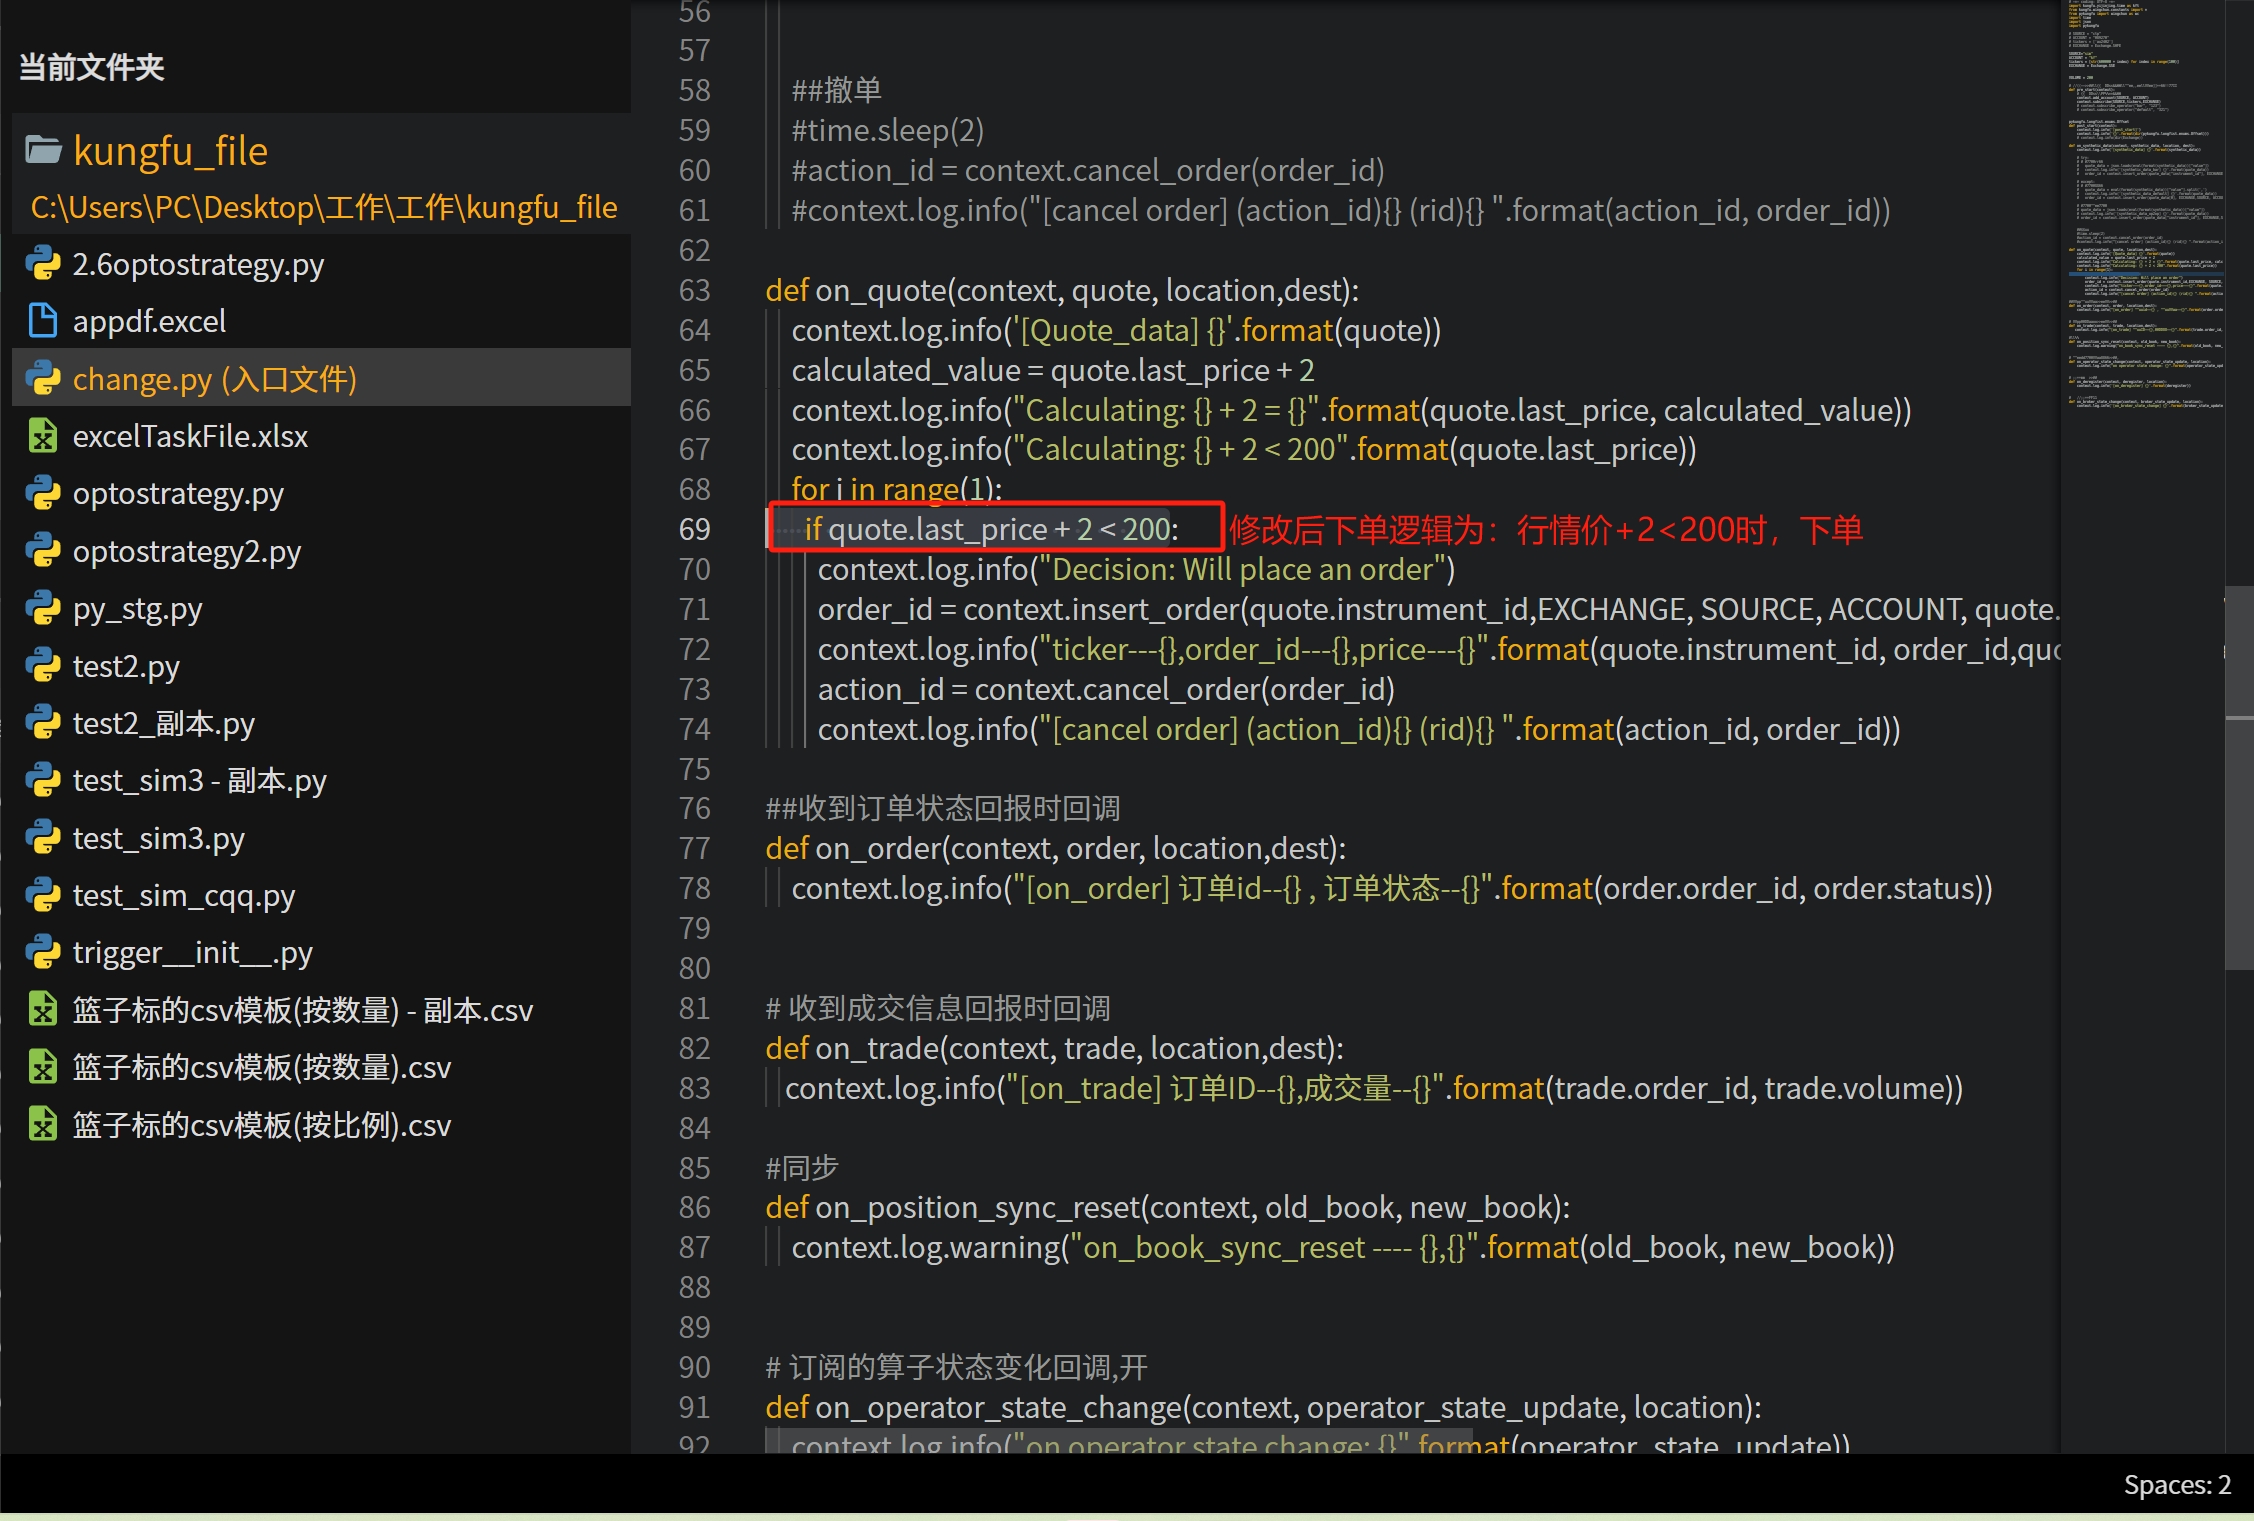Click the kungfu_file folder name
The image size is (2254, 1521).
tap(170, 151)
